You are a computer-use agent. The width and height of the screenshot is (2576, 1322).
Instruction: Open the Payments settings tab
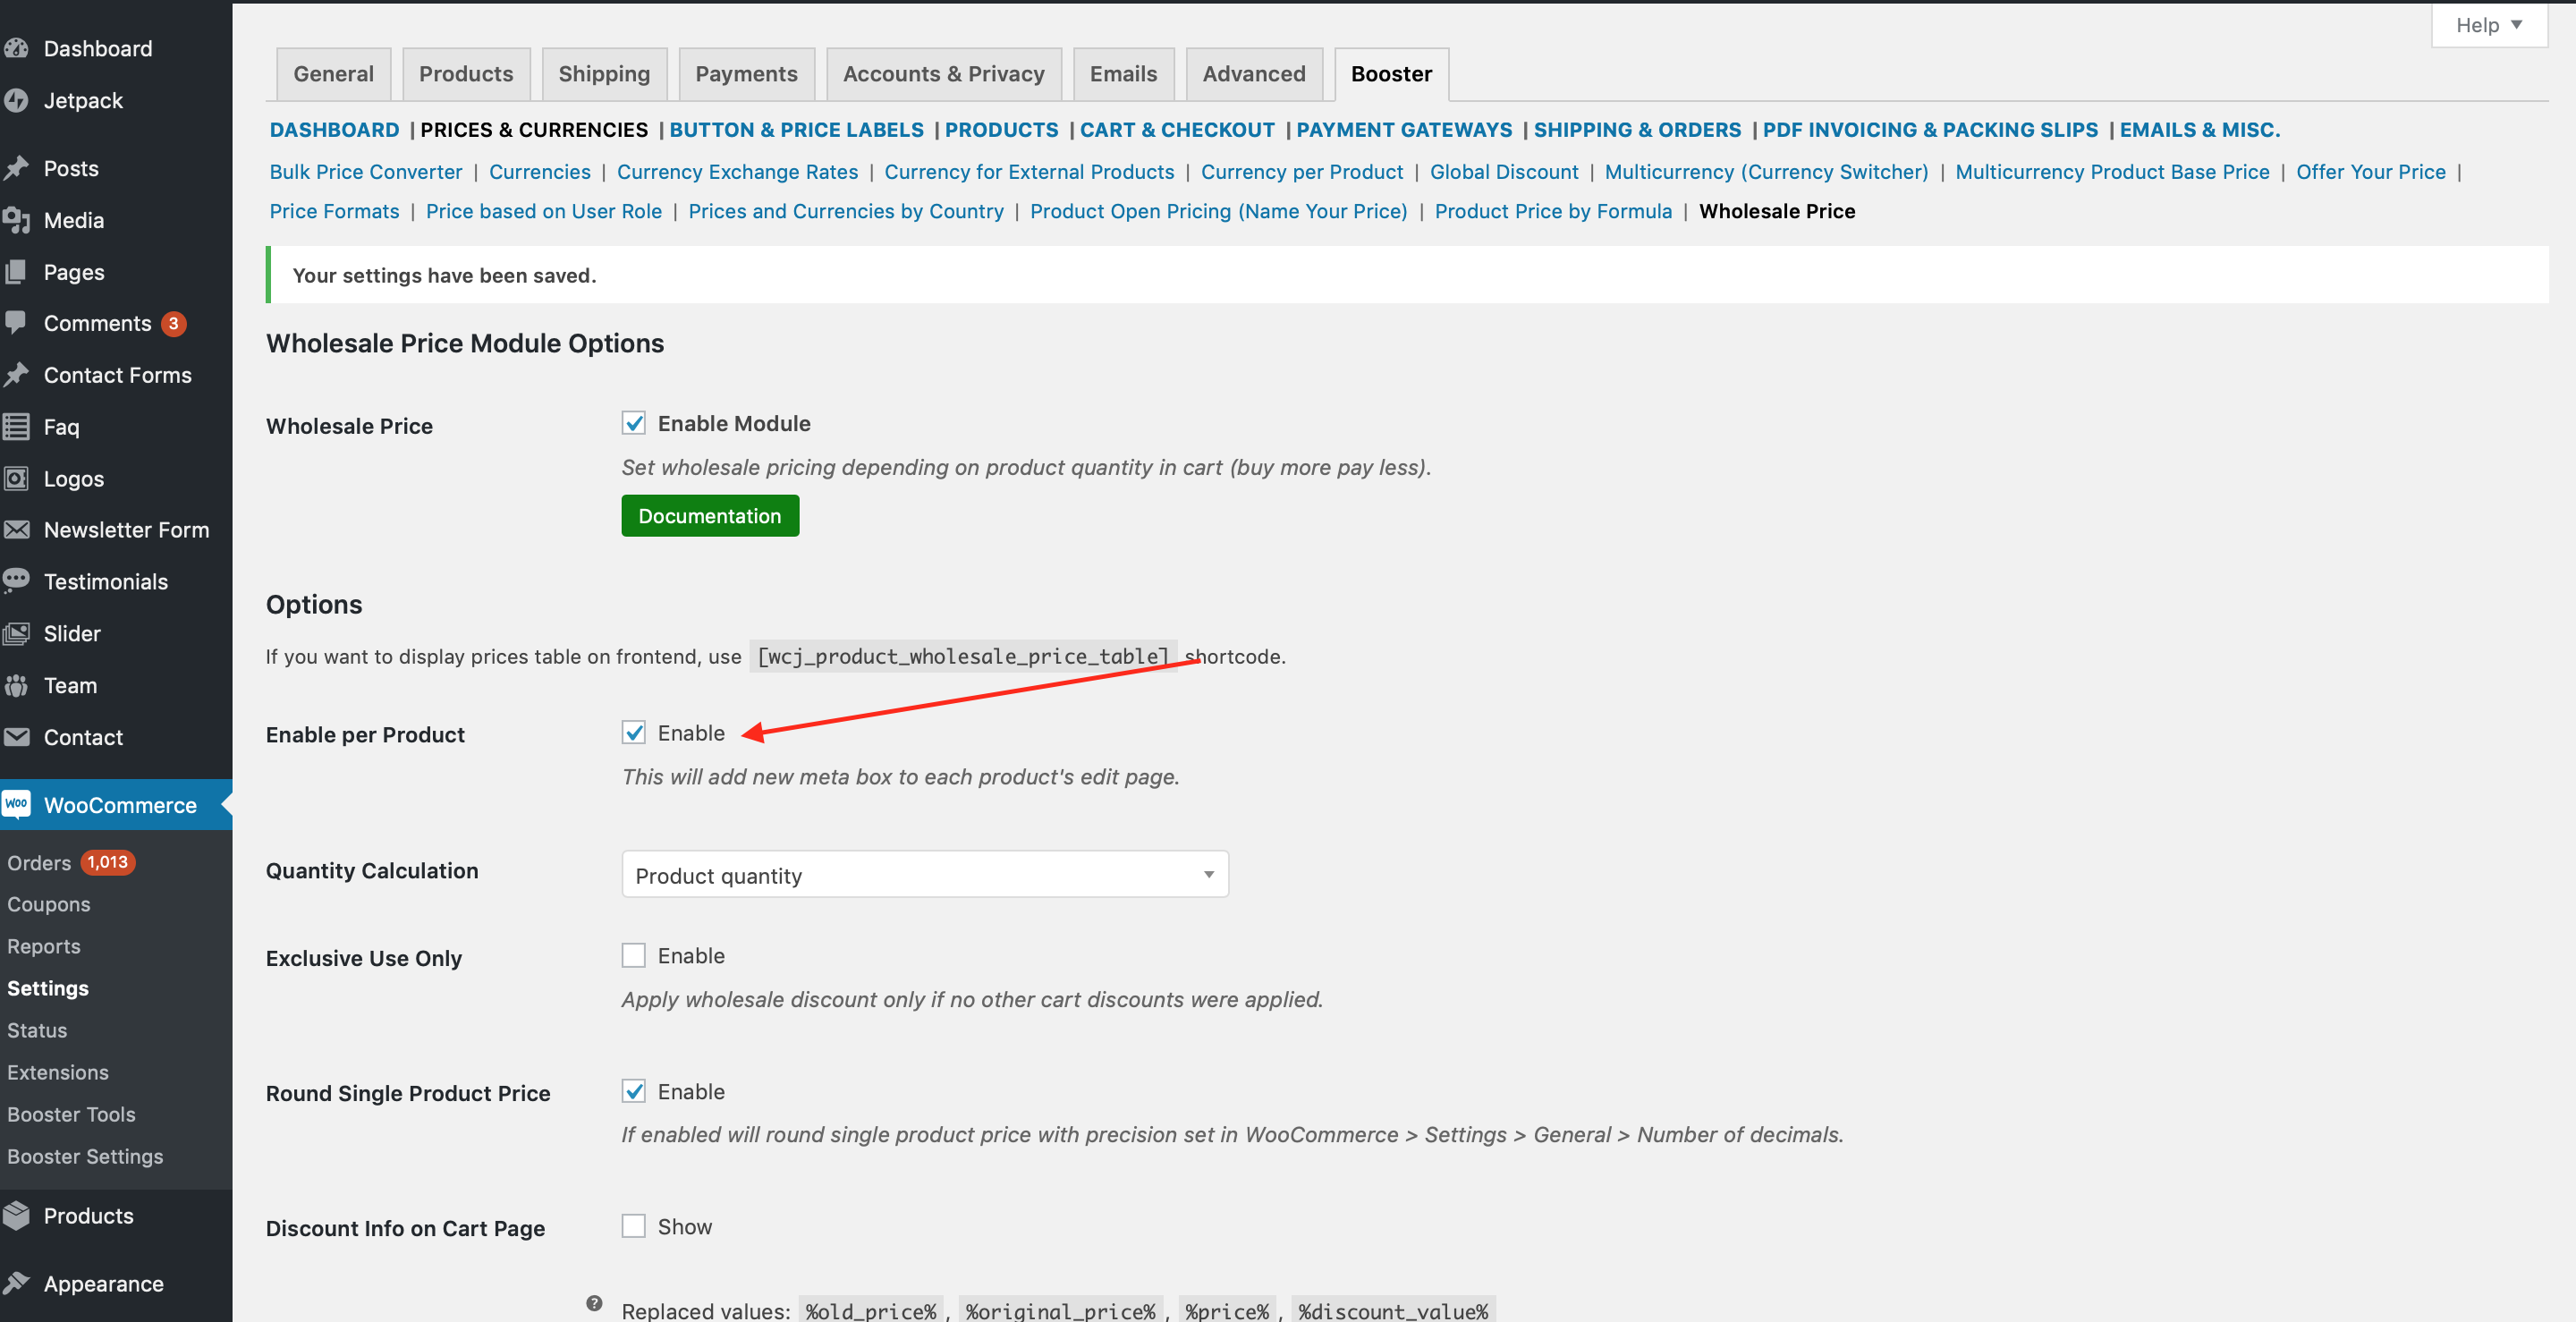(x=746, y=74)
